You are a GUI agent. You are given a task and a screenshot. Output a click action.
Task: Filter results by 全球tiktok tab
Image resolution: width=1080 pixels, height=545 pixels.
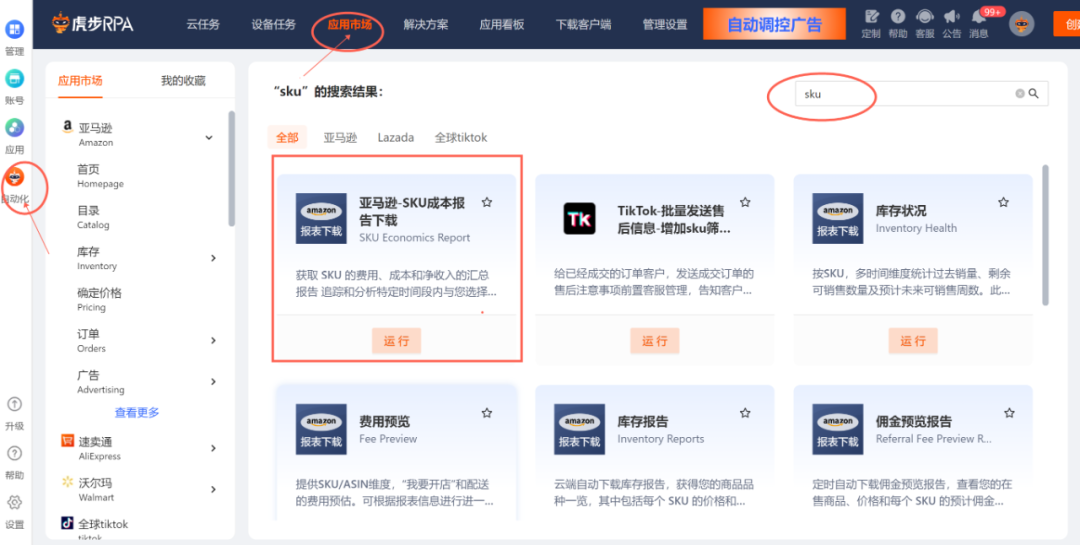coord(461,137)
